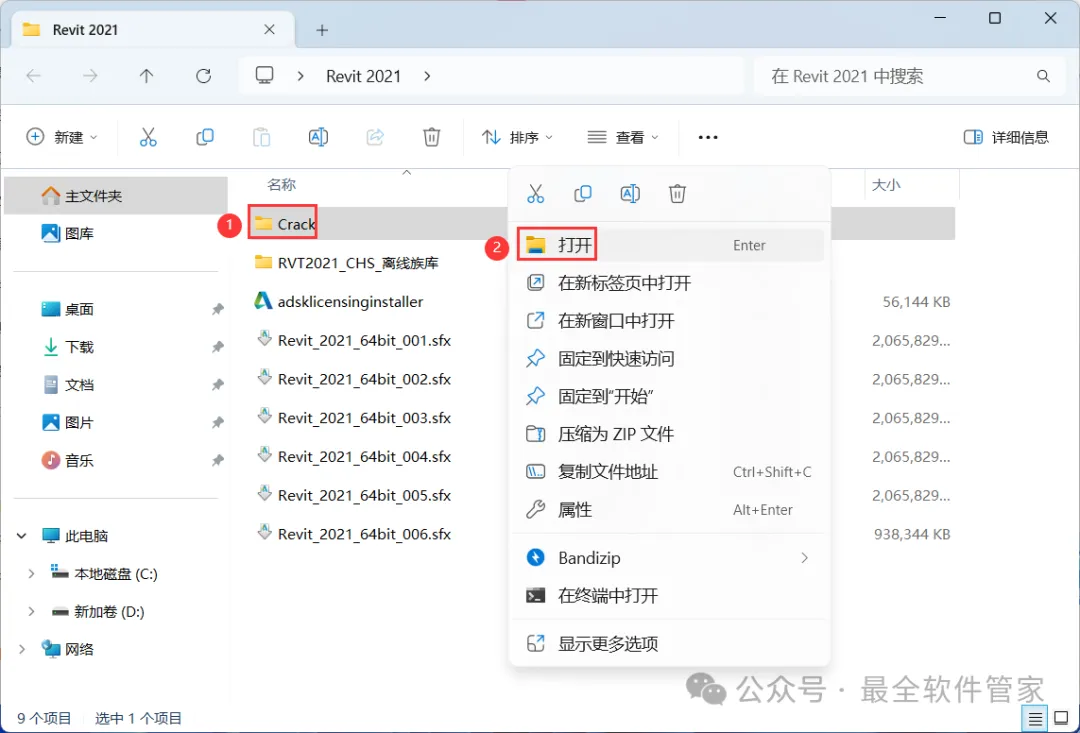The image size is (1080, 733).
Task: Choose 显示更多选项
Action: coord(669,643)
